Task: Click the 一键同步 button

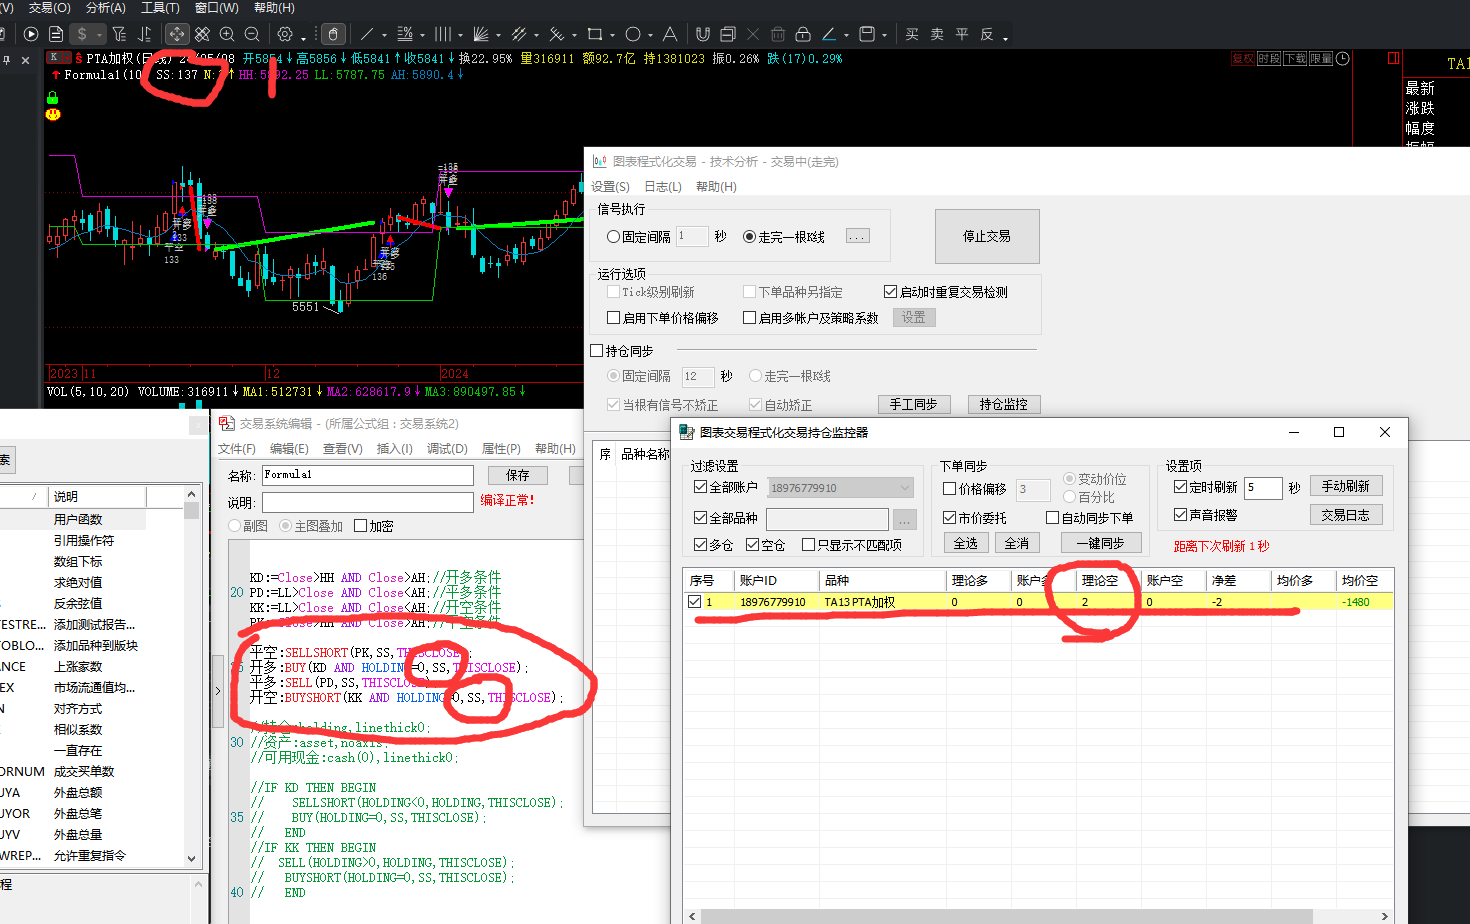Action: point(1100,543)
